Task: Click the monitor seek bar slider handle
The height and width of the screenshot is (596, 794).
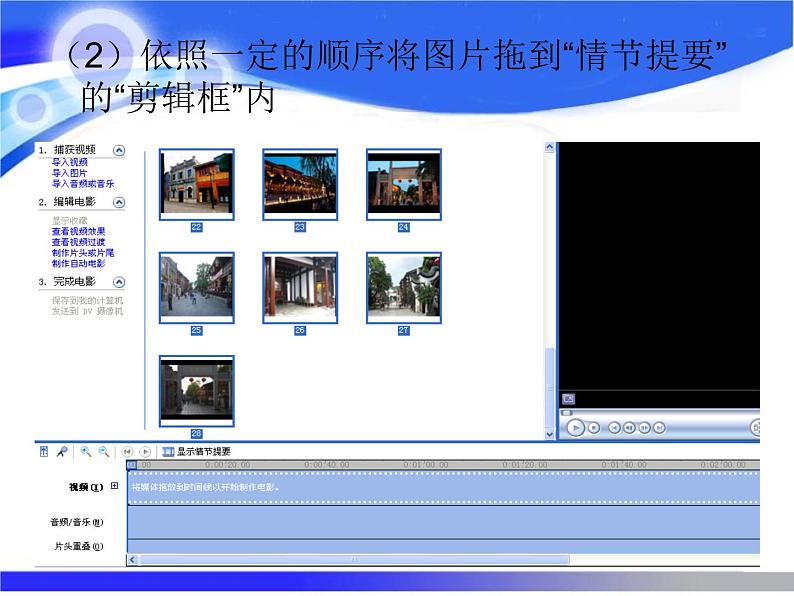Action: (567, 413)
